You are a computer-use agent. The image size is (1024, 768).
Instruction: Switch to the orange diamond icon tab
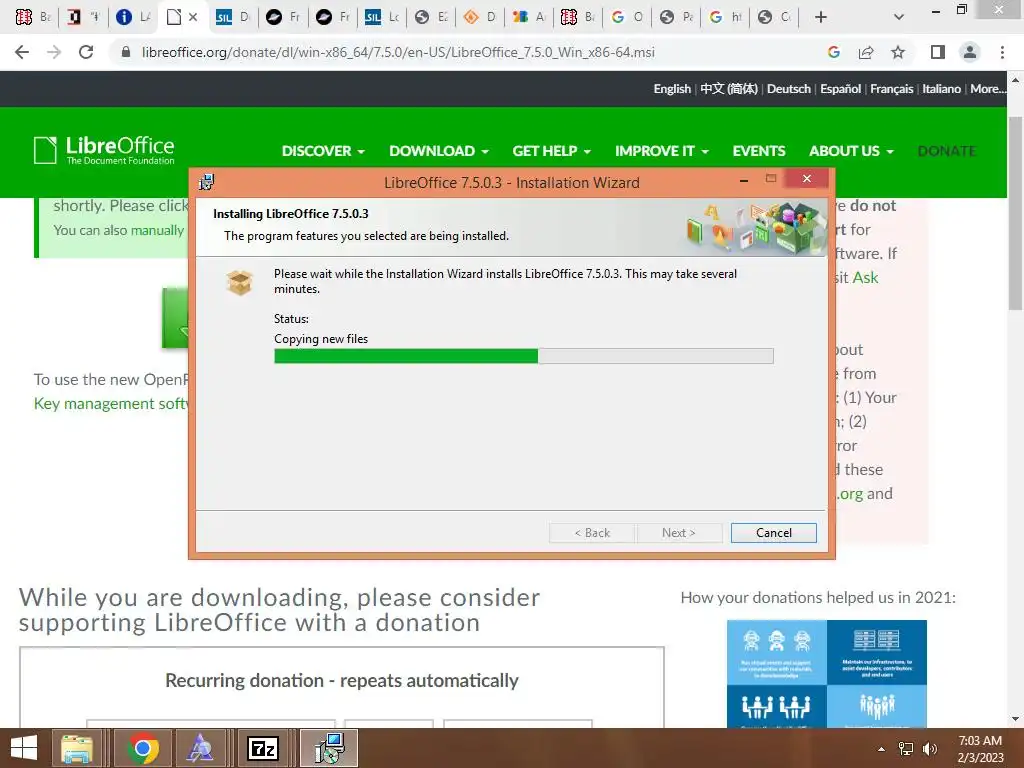click(x=480, y=17)
